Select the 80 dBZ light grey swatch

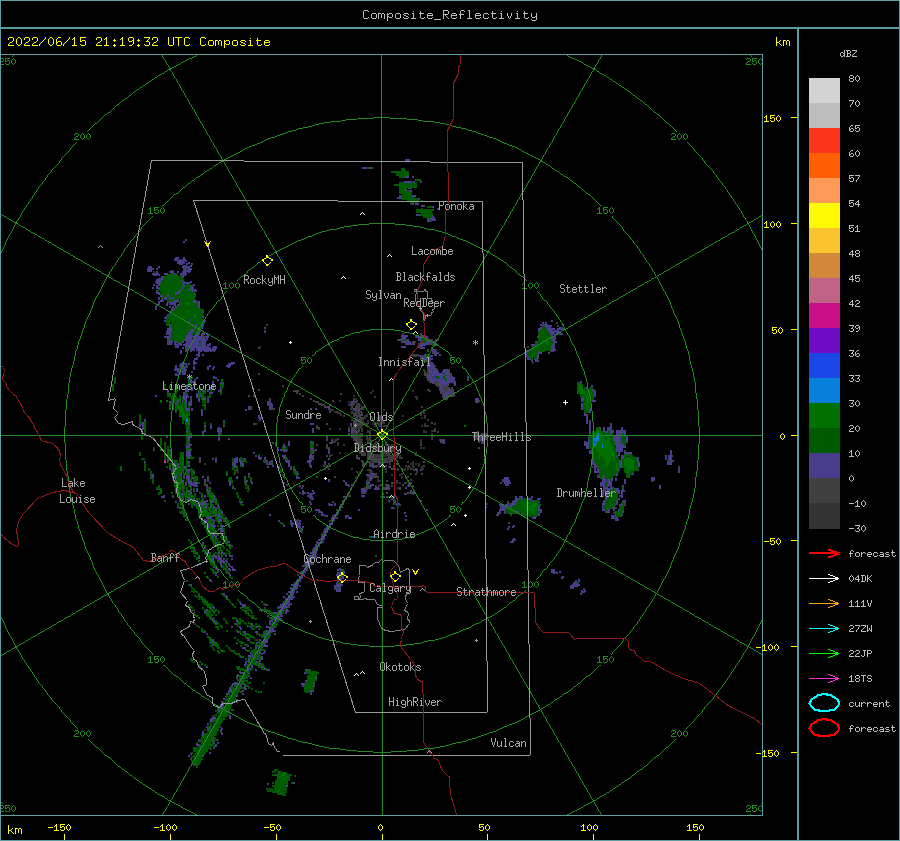[824, 90]
